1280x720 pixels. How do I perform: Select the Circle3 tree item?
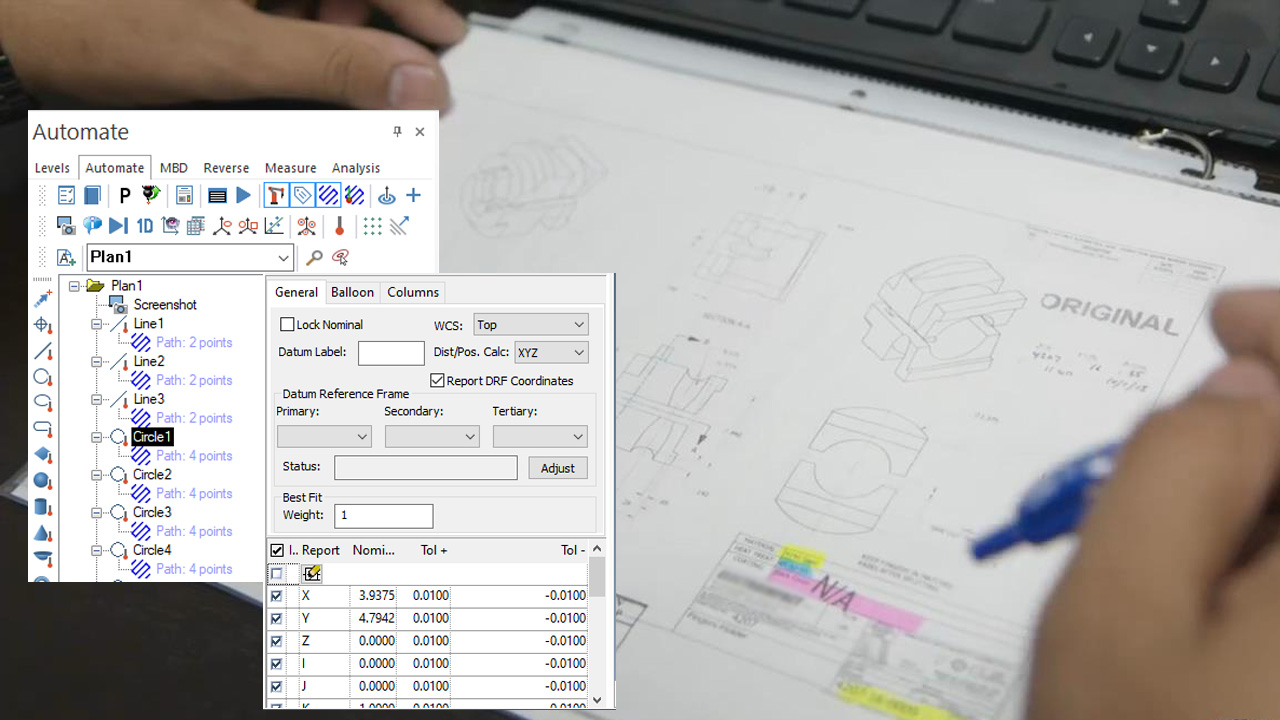pyautogui.click(x=152, y=513)
